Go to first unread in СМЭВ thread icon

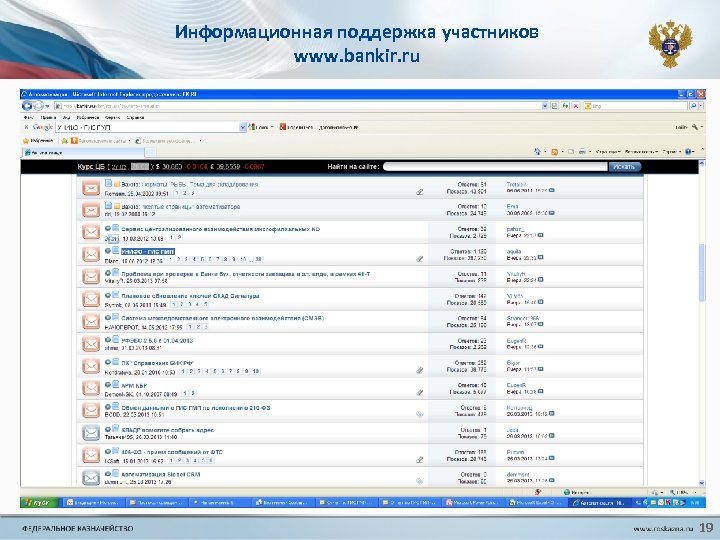[x=108, y=317]
